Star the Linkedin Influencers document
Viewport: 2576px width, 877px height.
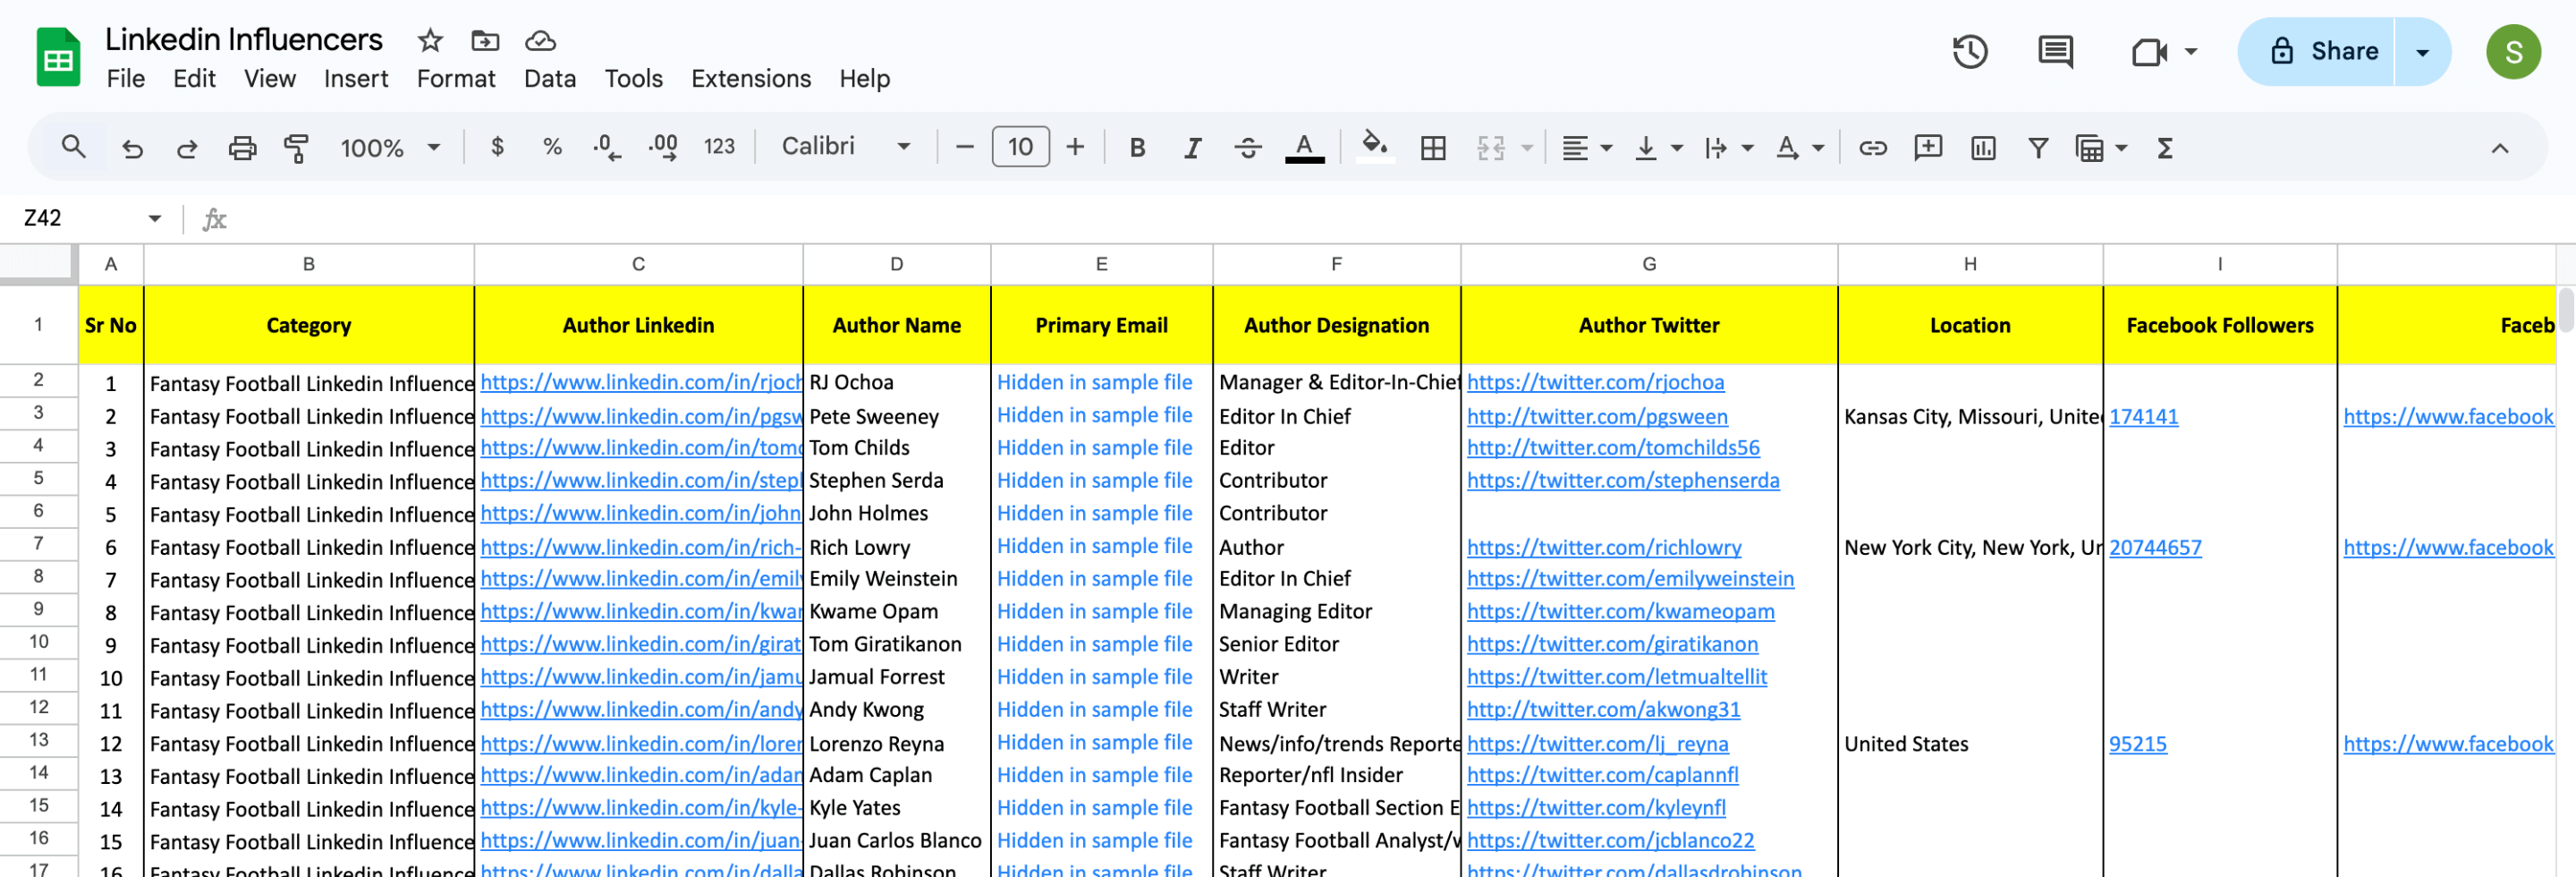click(x=430, y=40)
